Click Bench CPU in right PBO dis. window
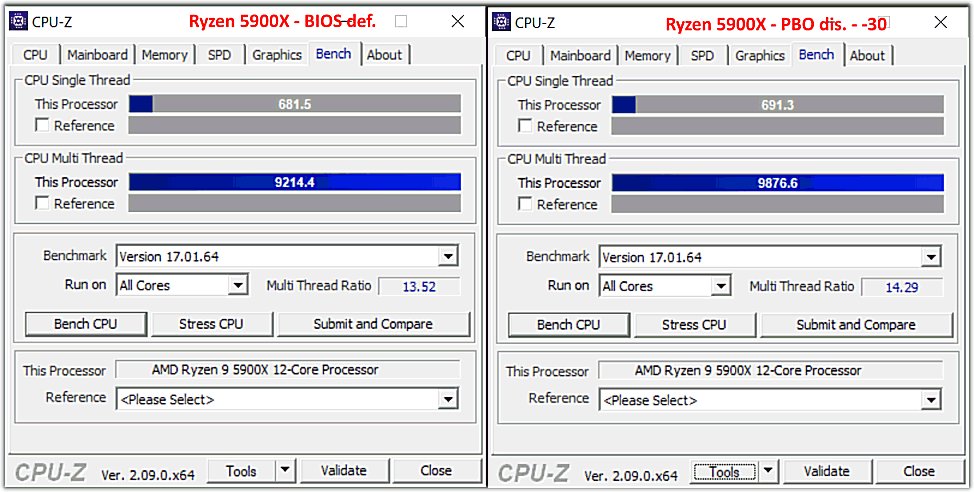The image size is (974, 492). [568, 324]
